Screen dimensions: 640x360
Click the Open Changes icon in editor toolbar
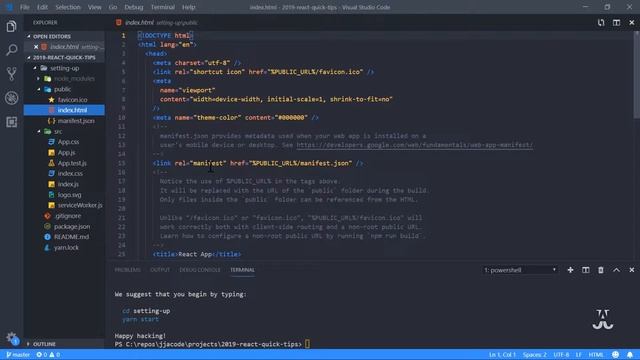[x=601, y=22]
